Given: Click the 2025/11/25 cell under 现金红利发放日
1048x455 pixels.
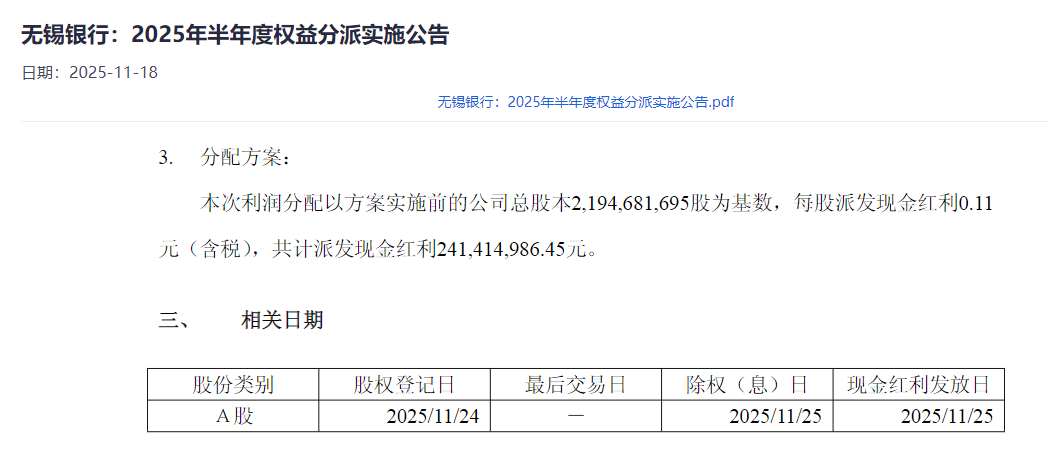Looking at the screenshot, I should tap(947, 416).
